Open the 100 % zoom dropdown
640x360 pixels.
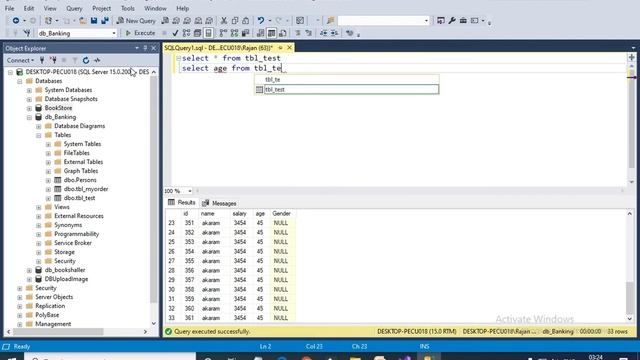pyautogui.click(x=190, y=191)
